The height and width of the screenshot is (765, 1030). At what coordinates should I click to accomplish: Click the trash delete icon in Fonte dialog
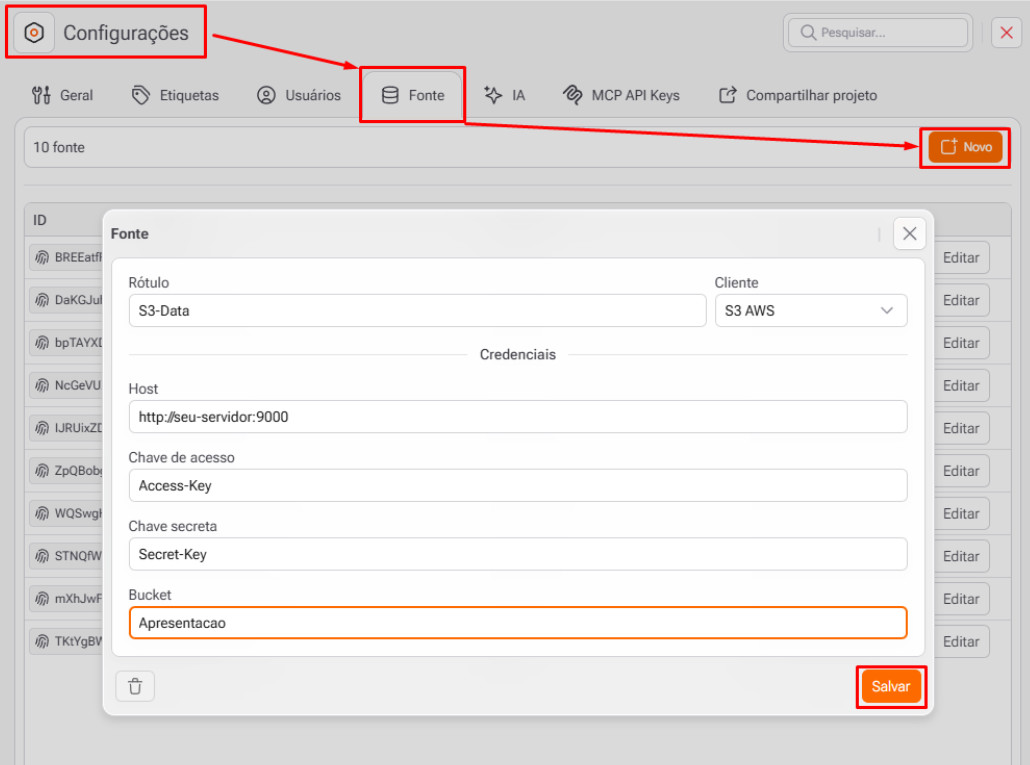pos(135,686)
